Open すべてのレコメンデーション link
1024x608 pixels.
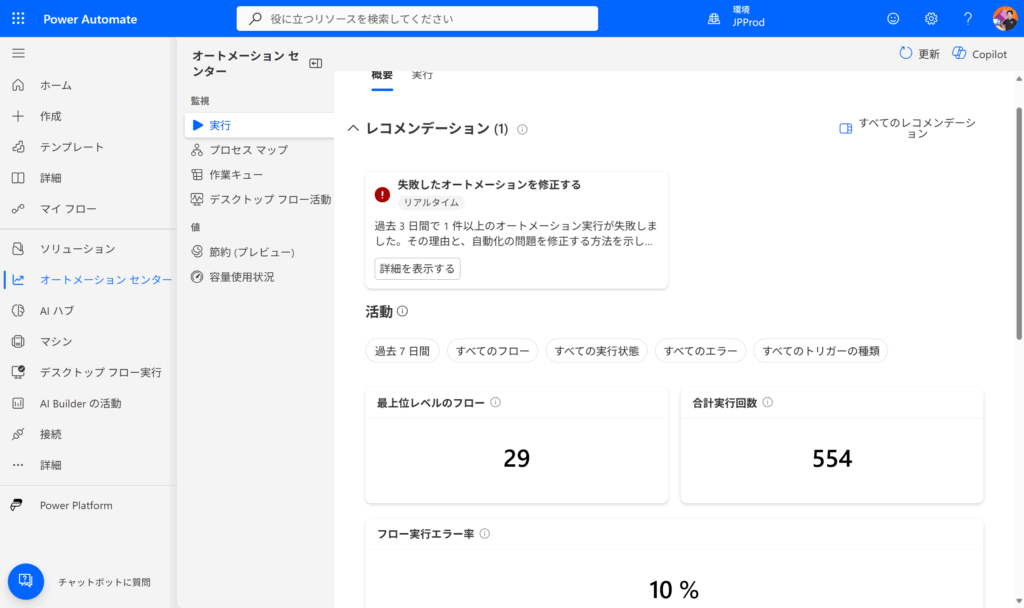(x=908, y=128)
